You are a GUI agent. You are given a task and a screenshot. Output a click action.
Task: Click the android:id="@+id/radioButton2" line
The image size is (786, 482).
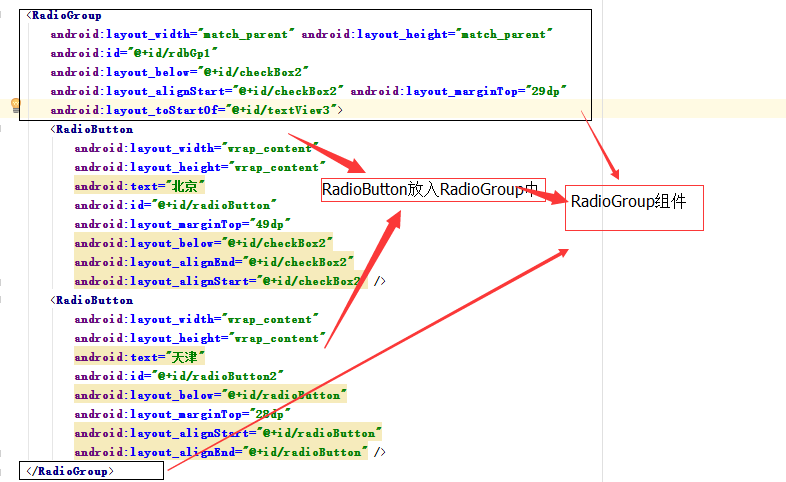point(179,376)
